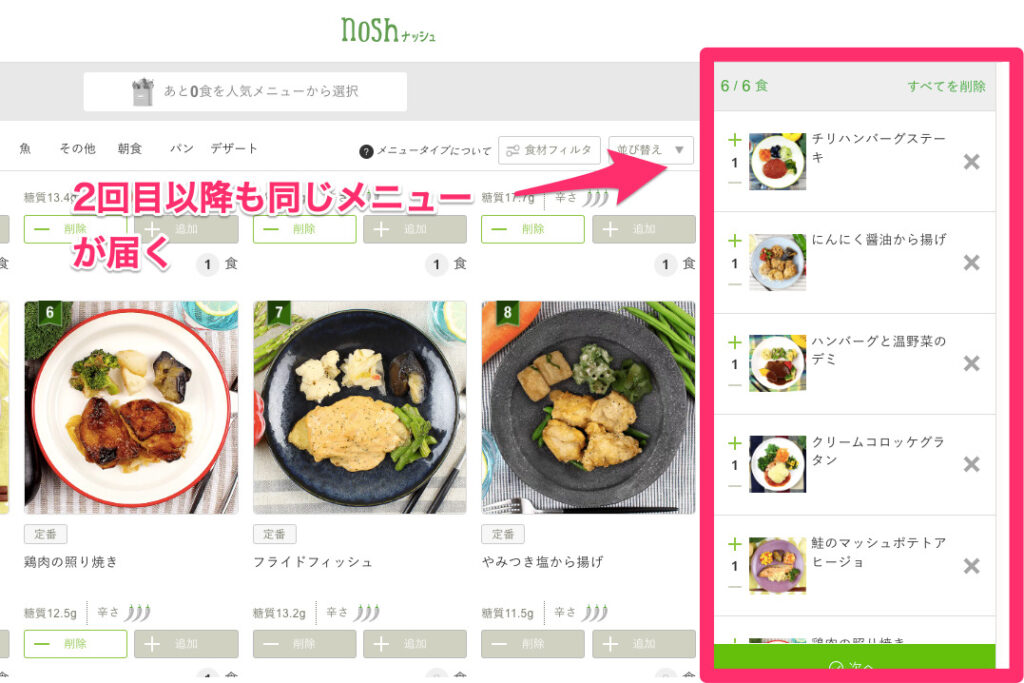Open the やみつき塩から揚げ dish photo
The height and width of the screenshot is (683, 1024).
click(588, 407)
